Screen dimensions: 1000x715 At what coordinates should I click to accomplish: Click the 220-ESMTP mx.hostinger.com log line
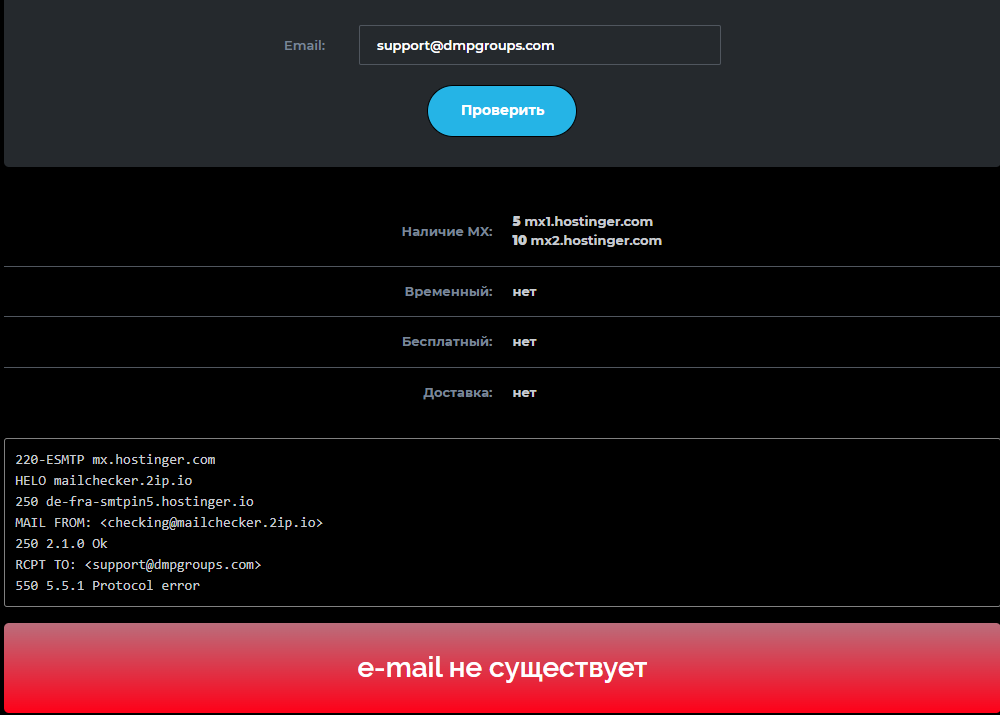(x=115, y=460)
